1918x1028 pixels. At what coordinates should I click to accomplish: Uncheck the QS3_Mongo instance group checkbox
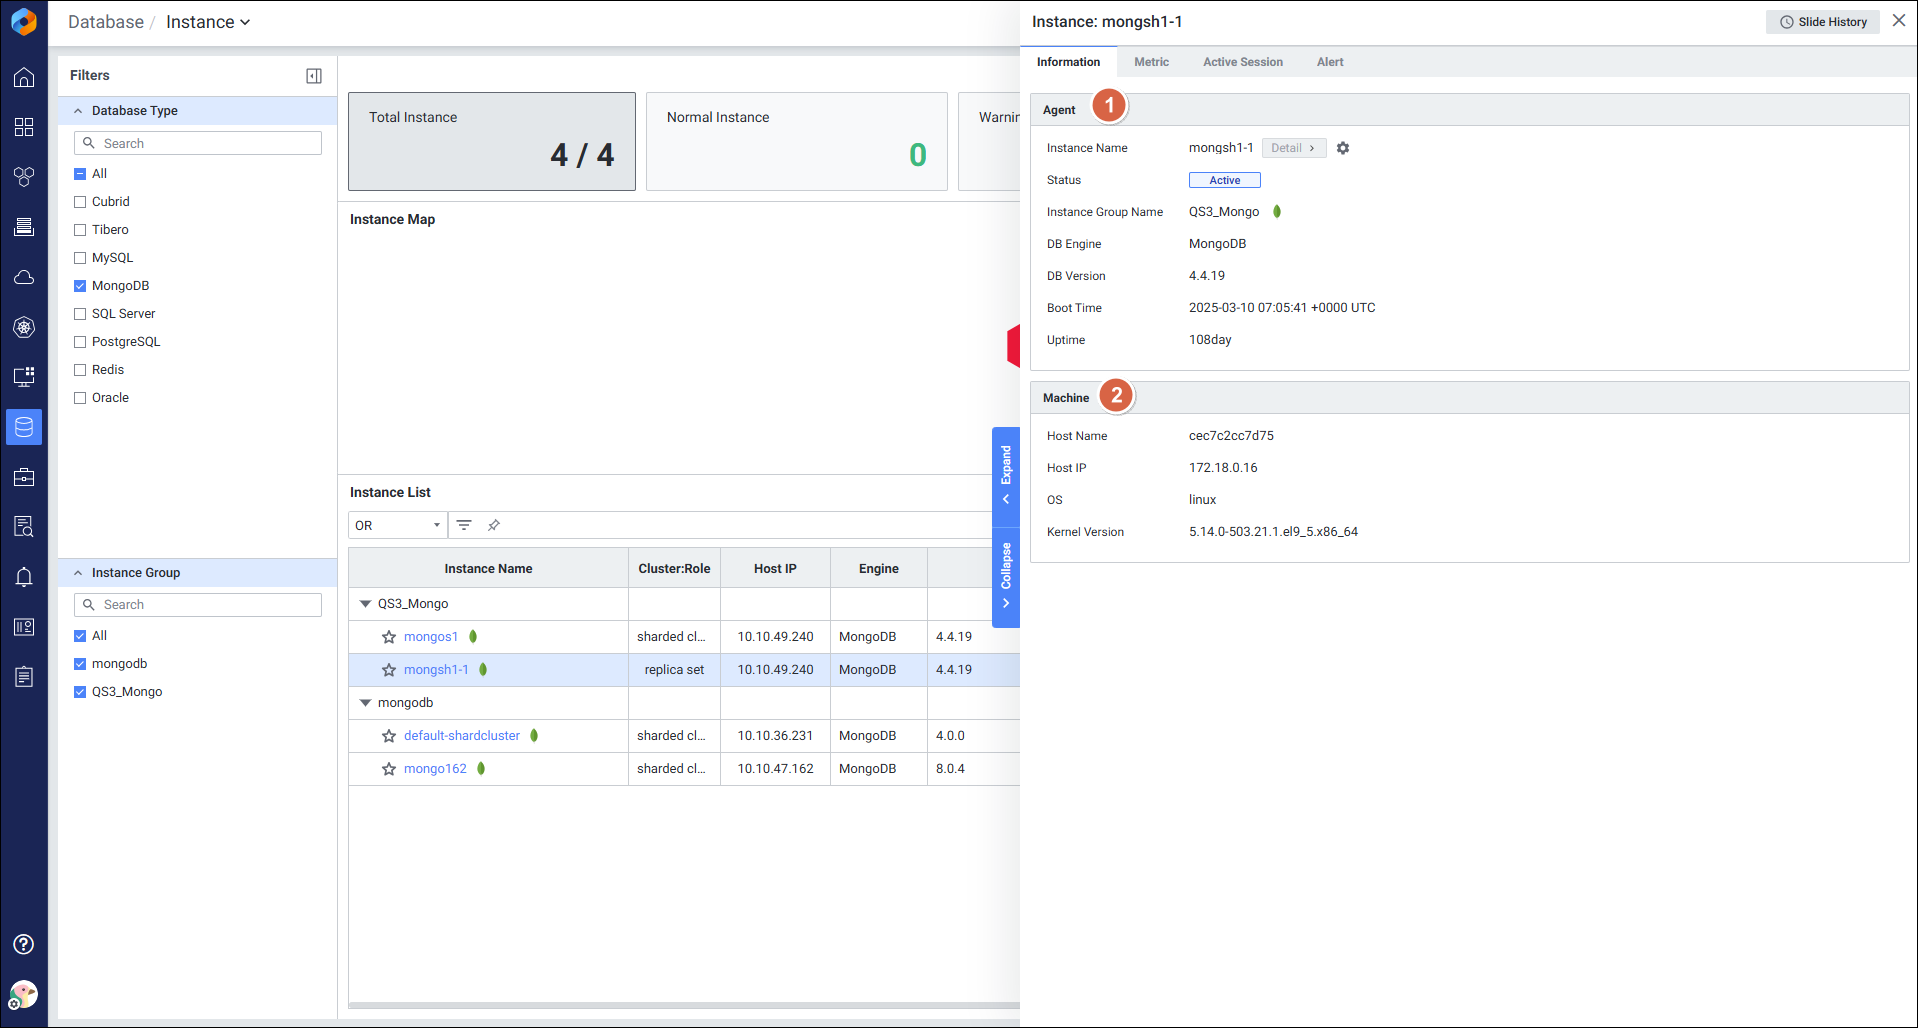coord(80,692)
